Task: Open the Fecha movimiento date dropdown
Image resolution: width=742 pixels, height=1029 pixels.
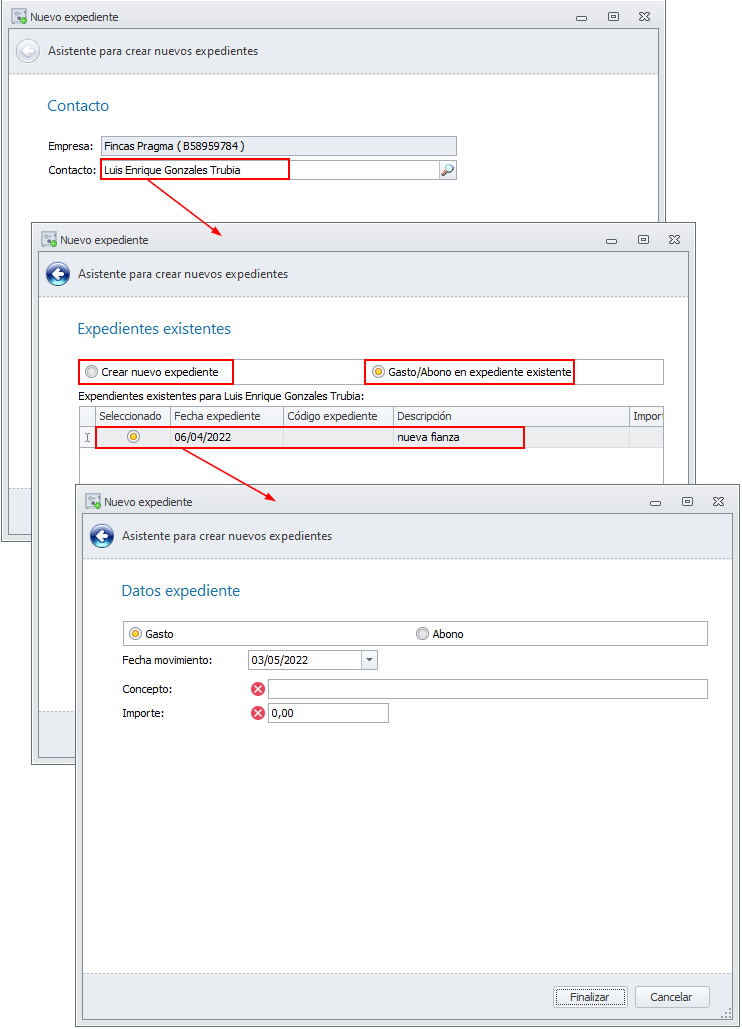Action: click(x=369, y=660)
